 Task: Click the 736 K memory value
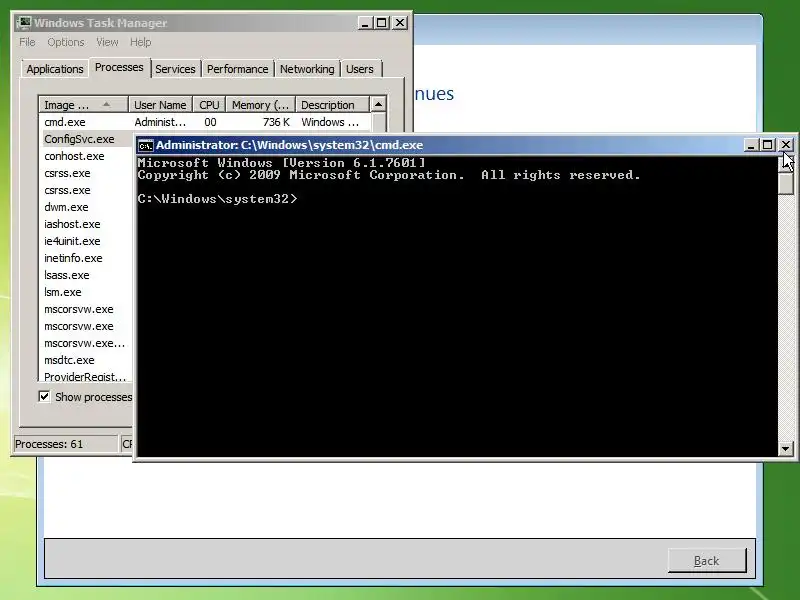pyautogui.click(x=276, y=122)
